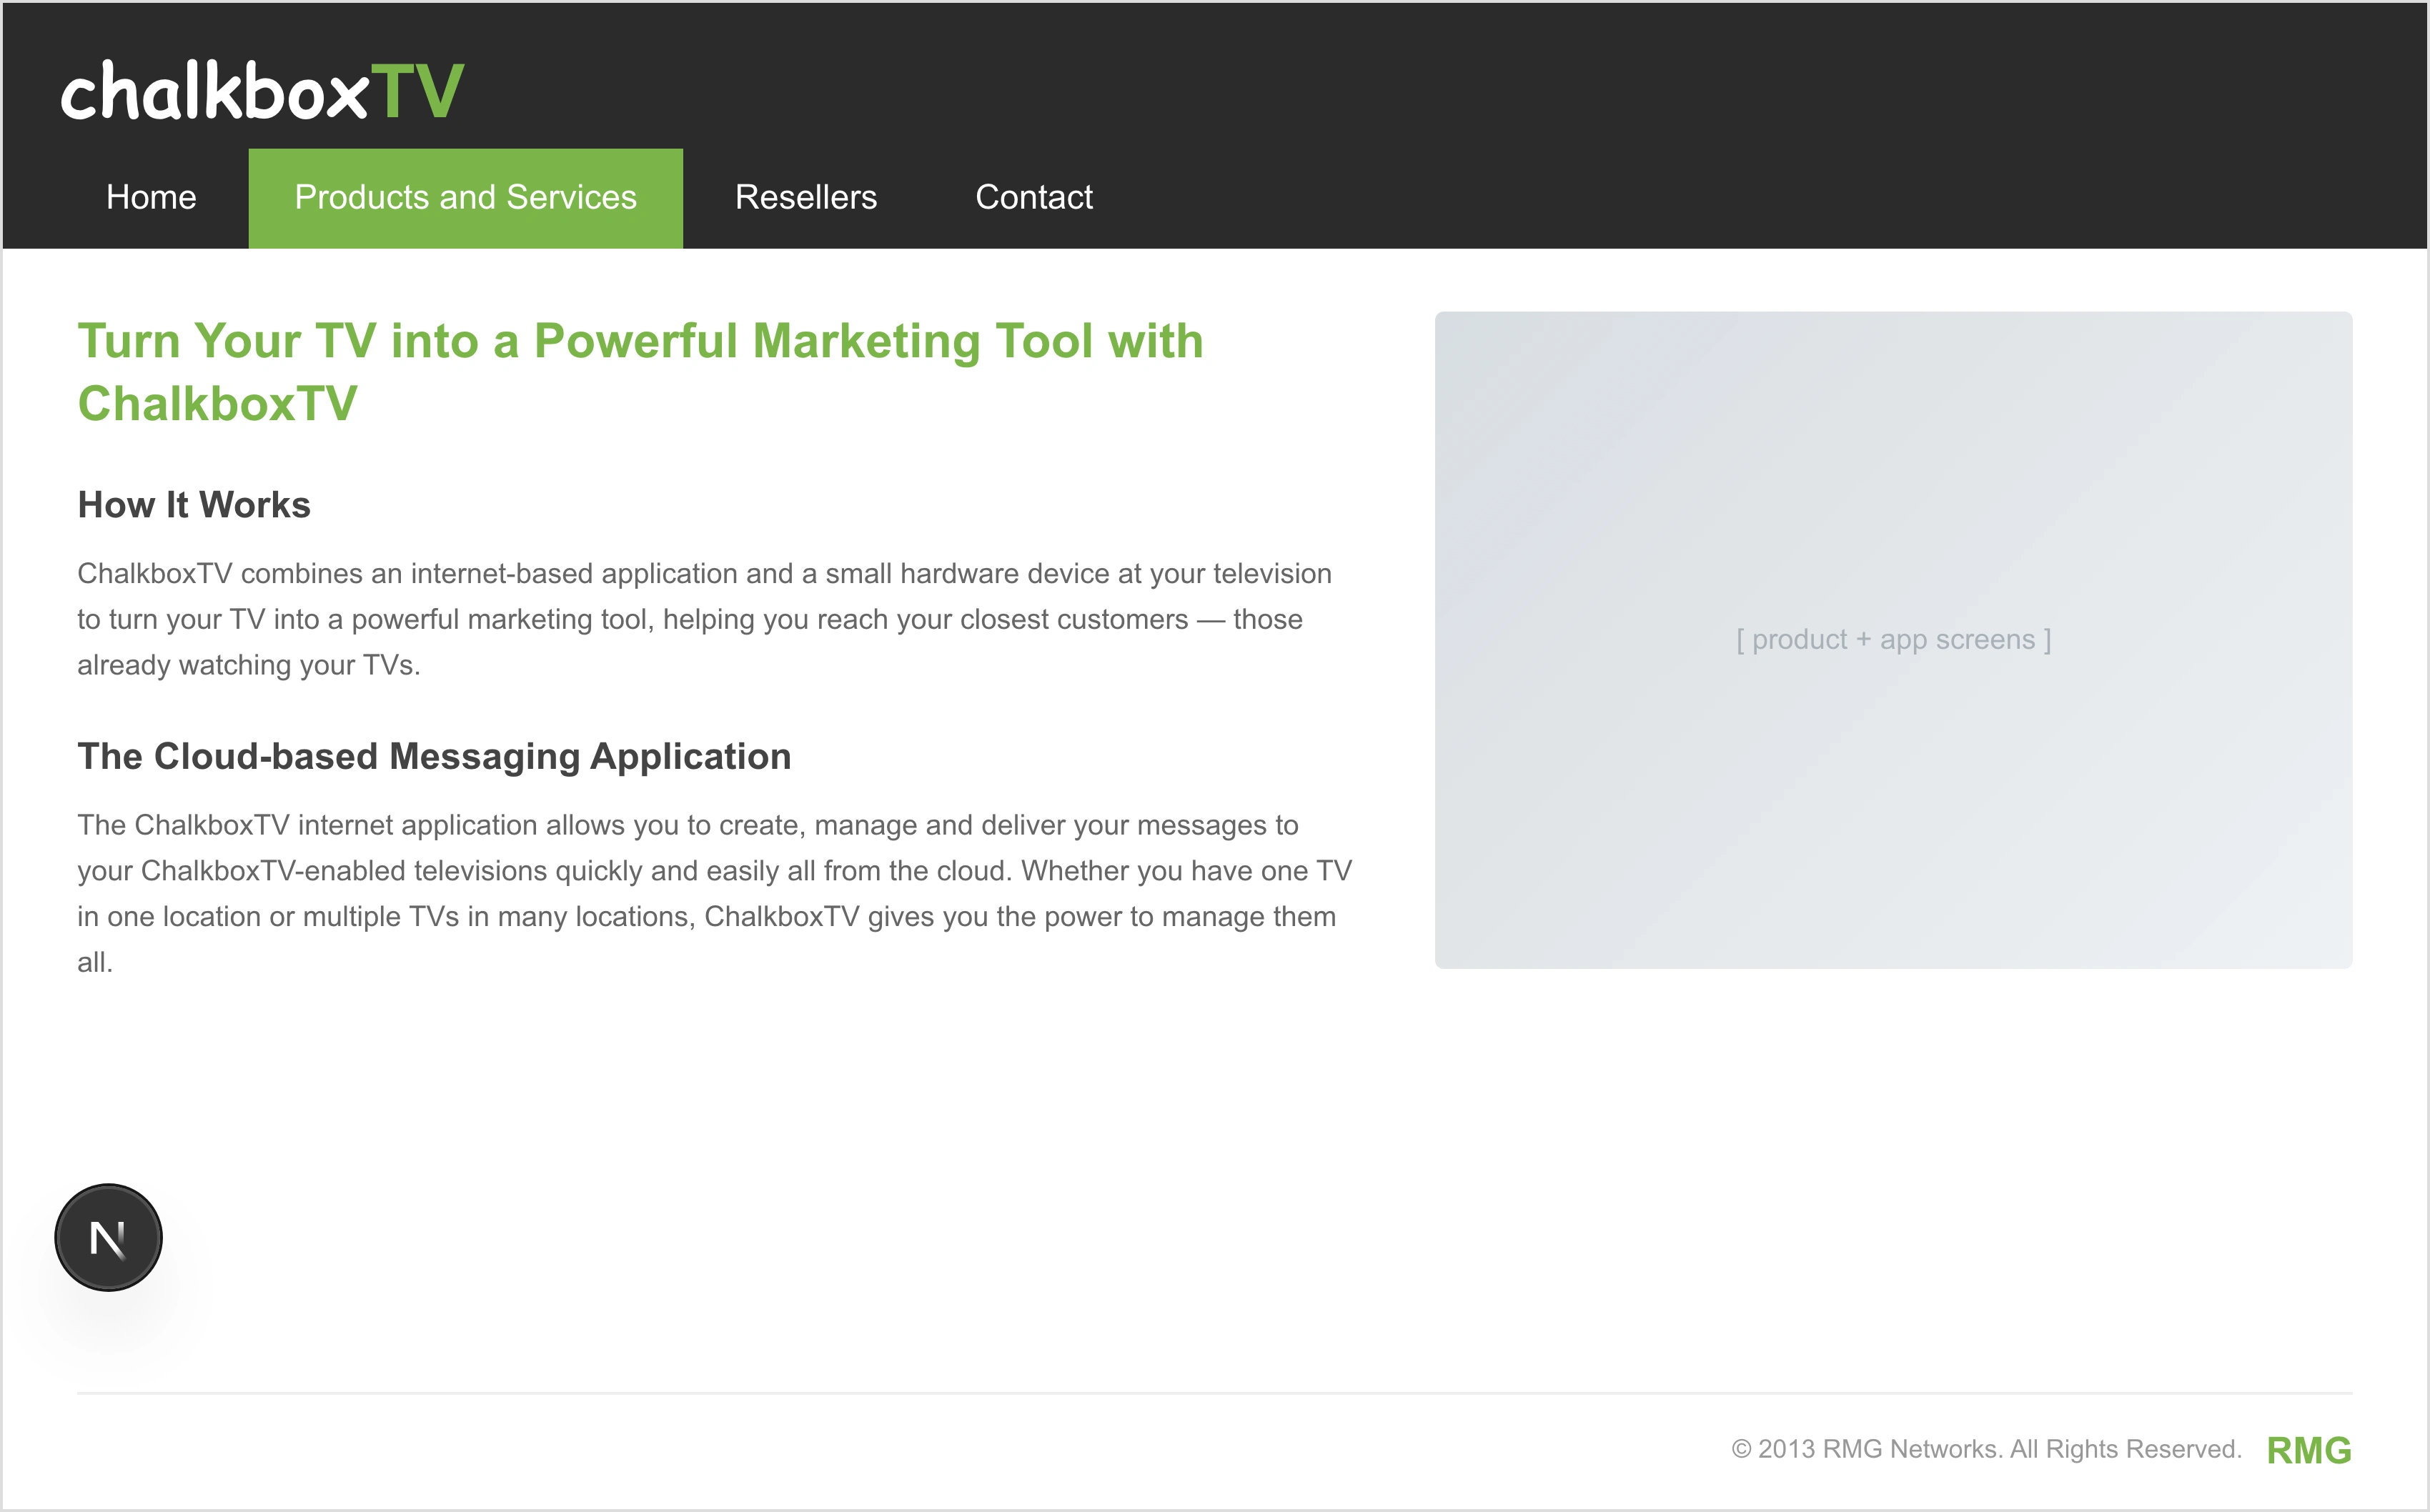The width and height of the screenshot is (2430, 1512).
Task: Select the Products and Services tab
Action: tap(465, 197)
